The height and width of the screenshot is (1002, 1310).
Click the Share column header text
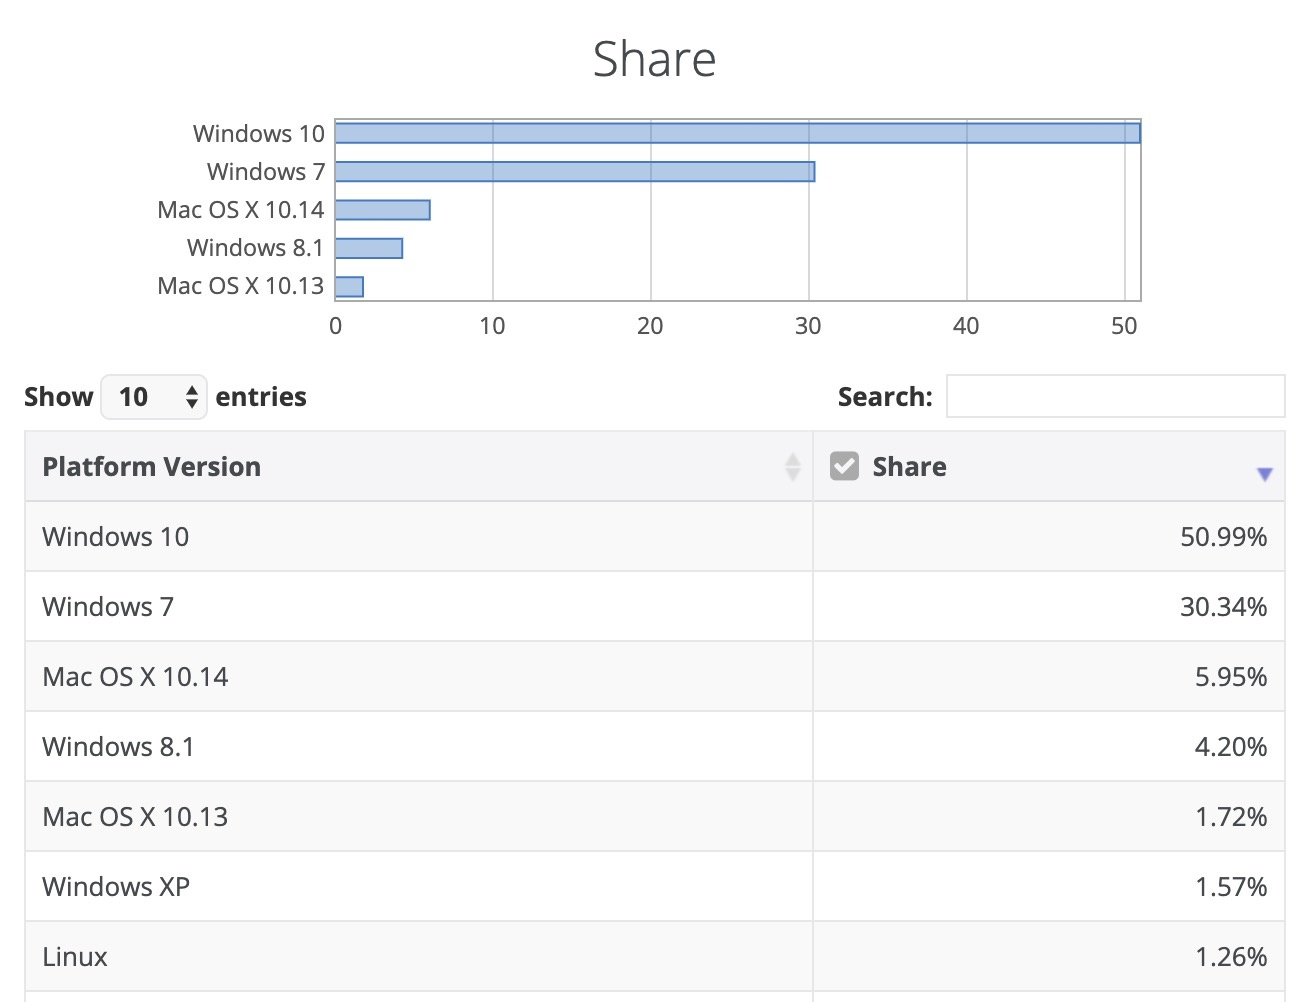(x=908, y=467)
